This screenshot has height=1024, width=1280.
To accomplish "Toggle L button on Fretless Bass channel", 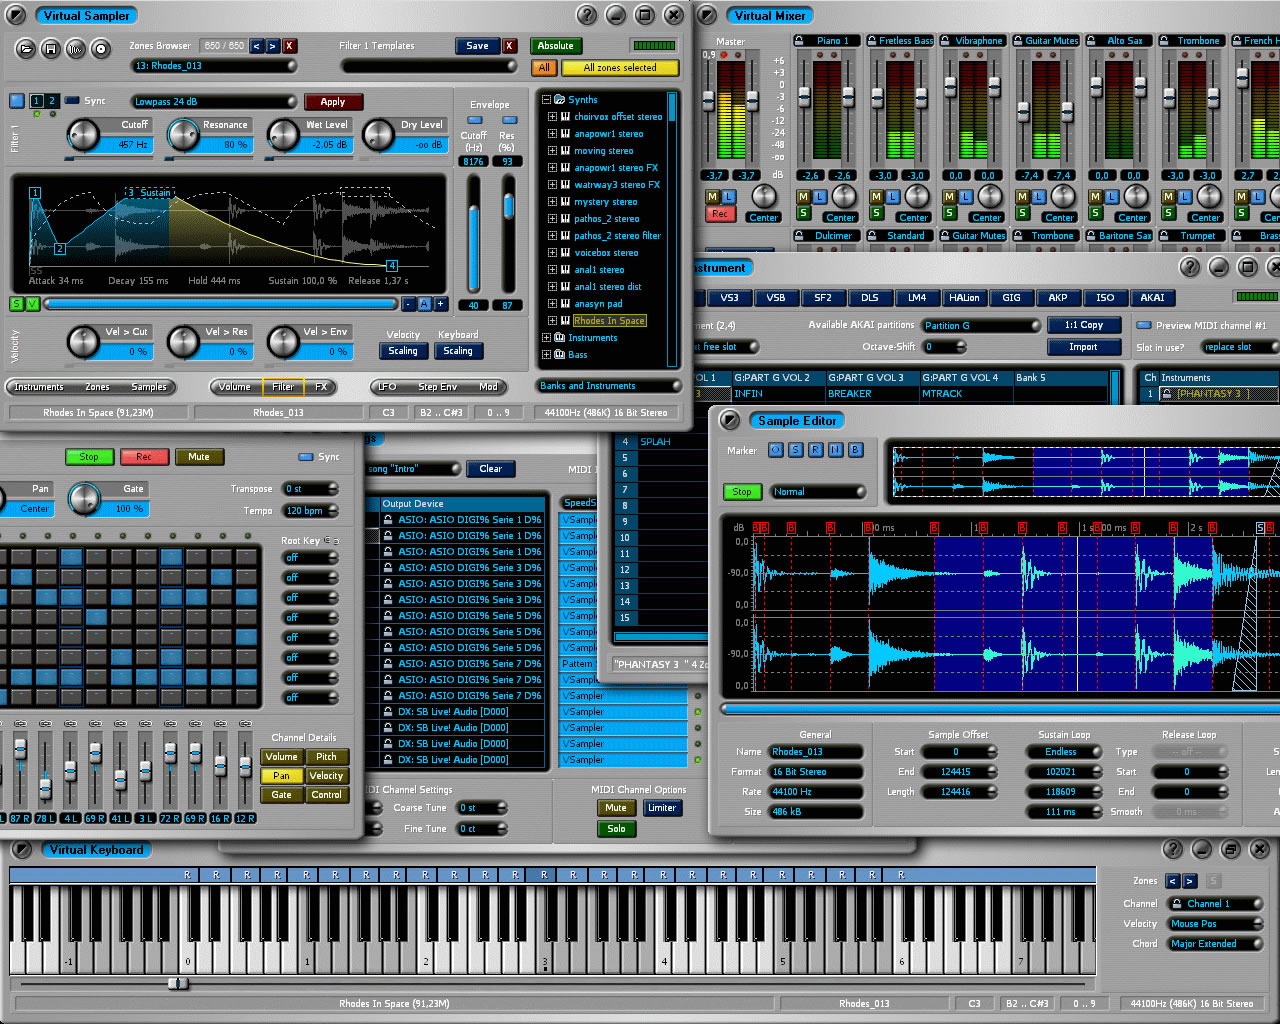I will [893, 198].
